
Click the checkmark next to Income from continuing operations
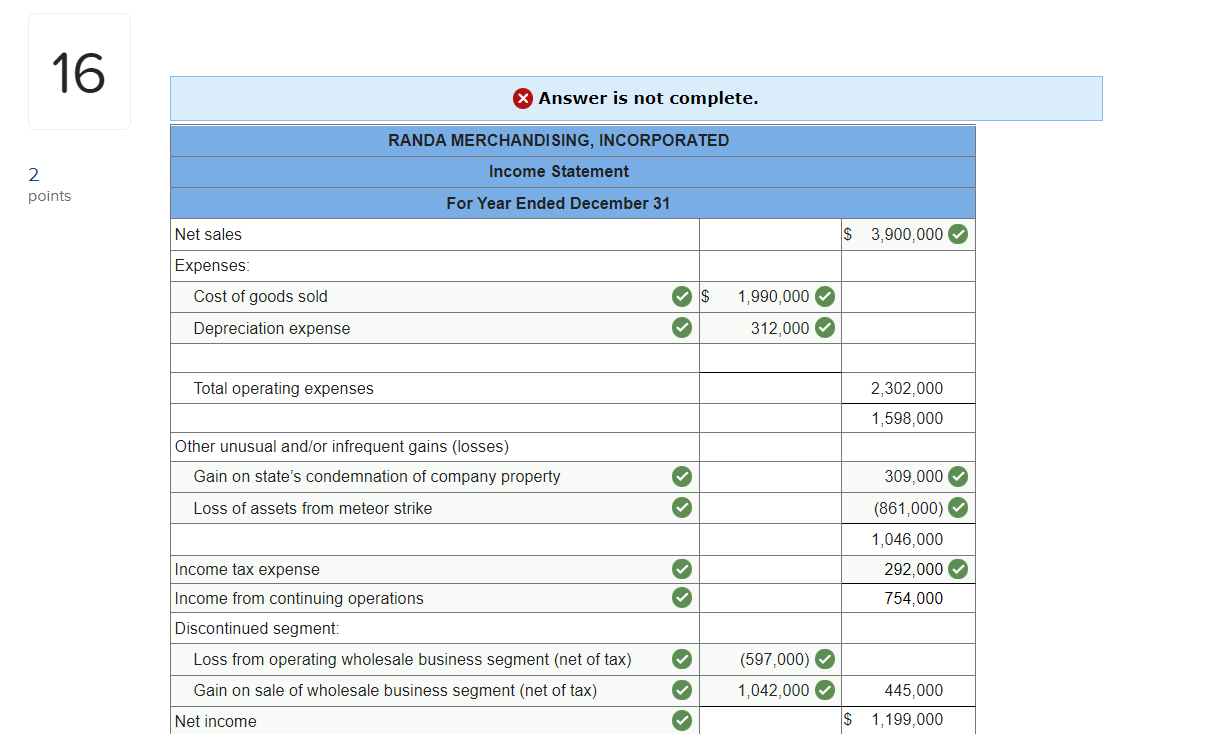(682, 597)
